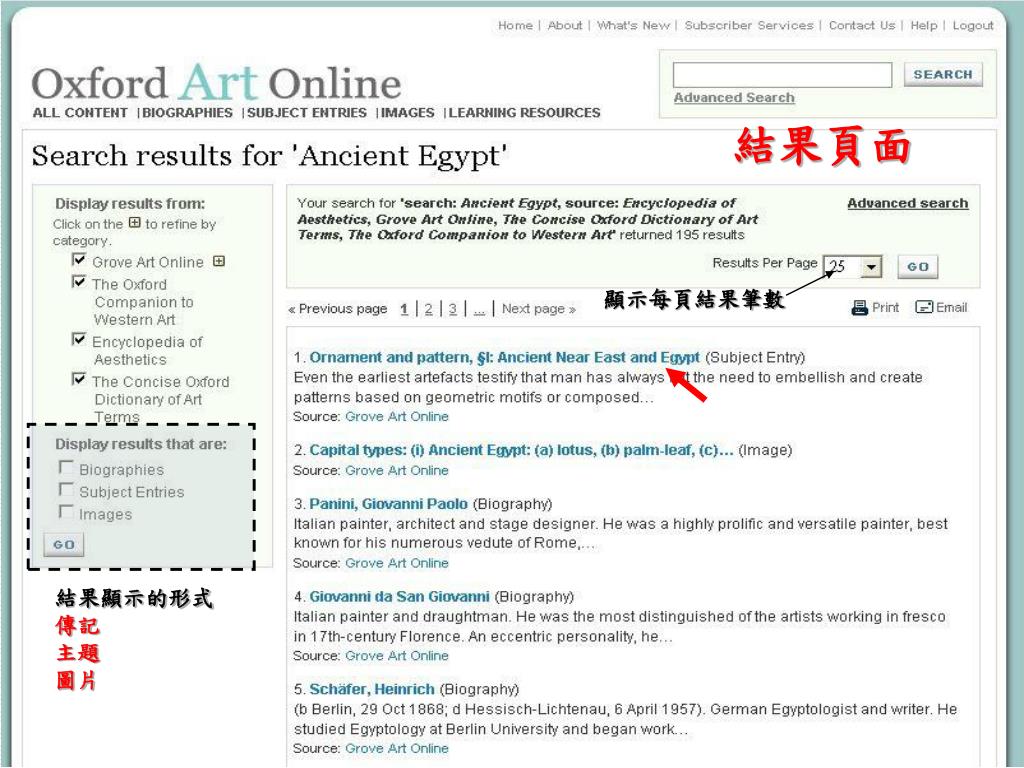1024x768 pixels.
Task: Open result Capital types Ancient Egypt image
Action: (x=521, y=451)
